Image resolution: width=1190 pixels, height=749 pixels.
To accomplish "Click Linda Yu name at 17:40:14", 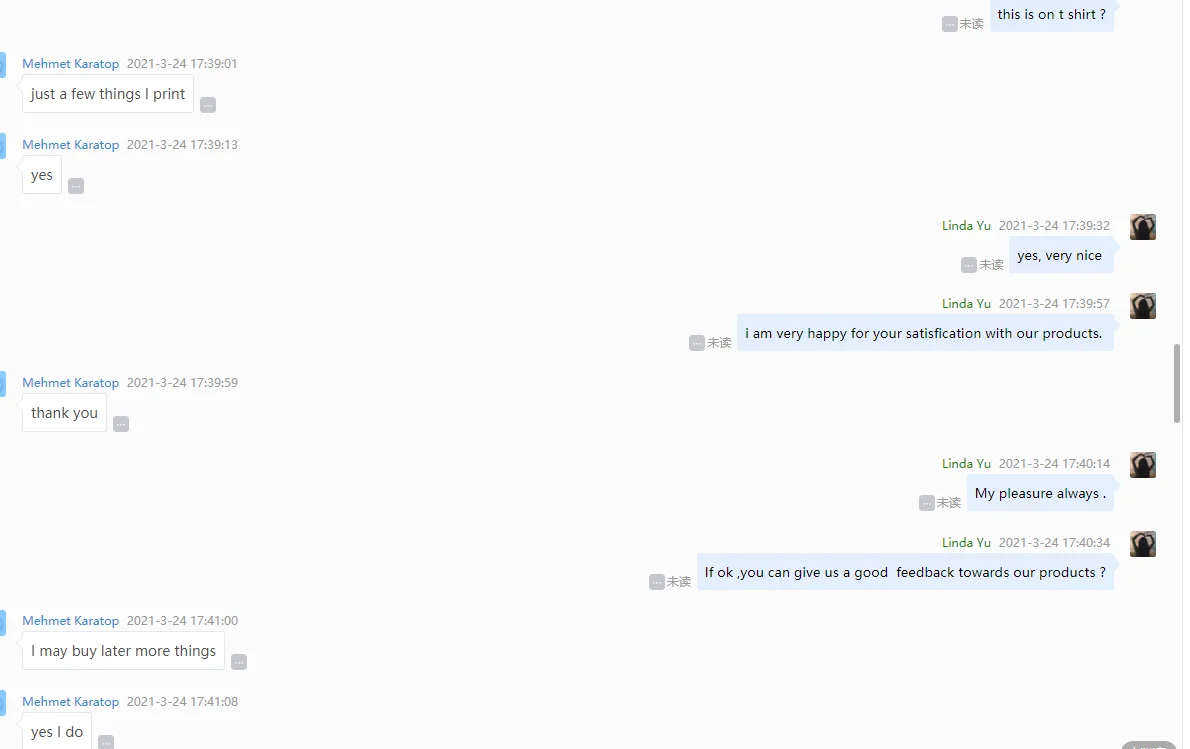I will click(x=966, y=464).
